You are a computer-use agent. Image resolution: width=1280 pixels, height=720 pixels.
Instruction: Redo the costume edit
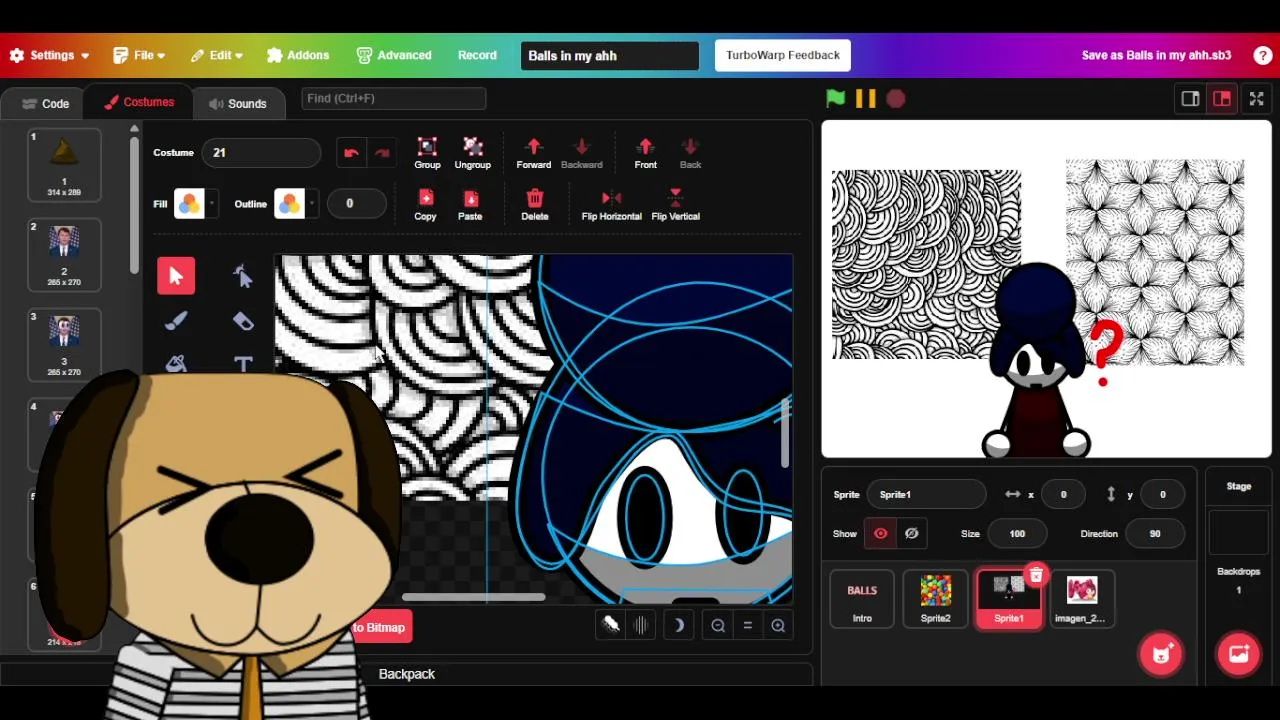pyautogui.click(x=382, y=153)
